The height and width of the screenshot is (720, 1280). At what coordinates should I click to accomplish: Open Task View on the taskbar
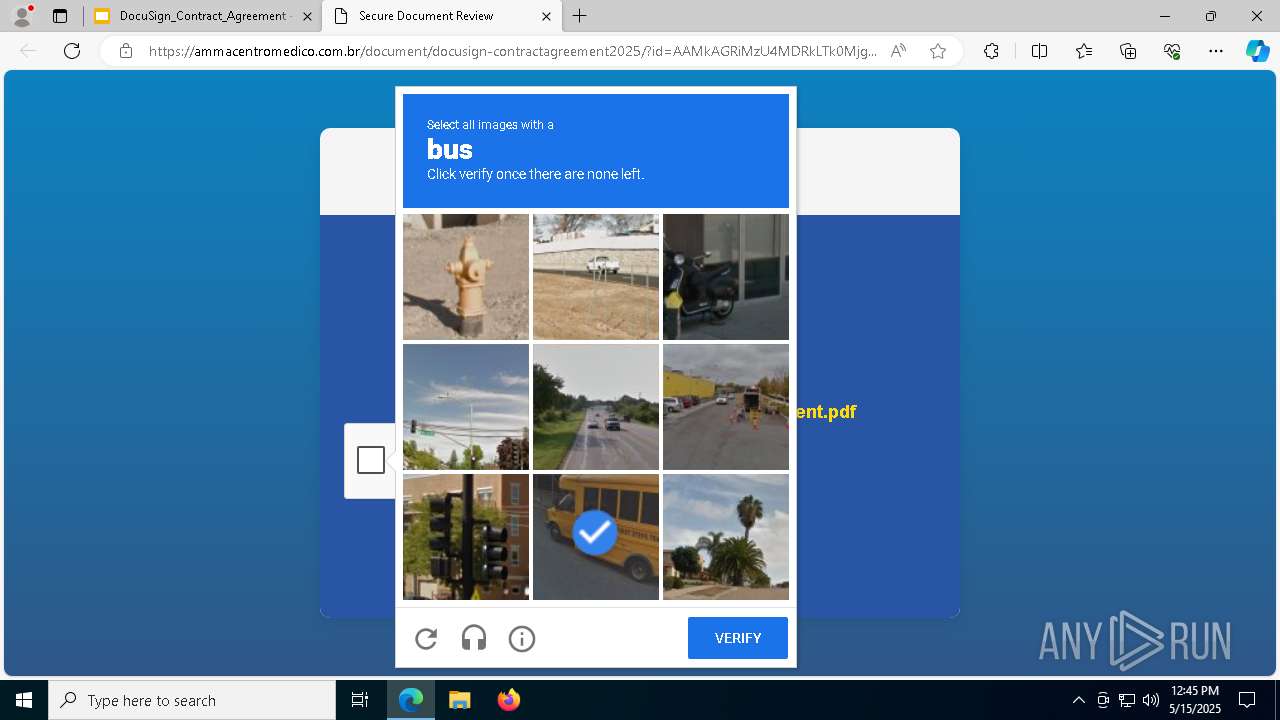pos(360,700)
